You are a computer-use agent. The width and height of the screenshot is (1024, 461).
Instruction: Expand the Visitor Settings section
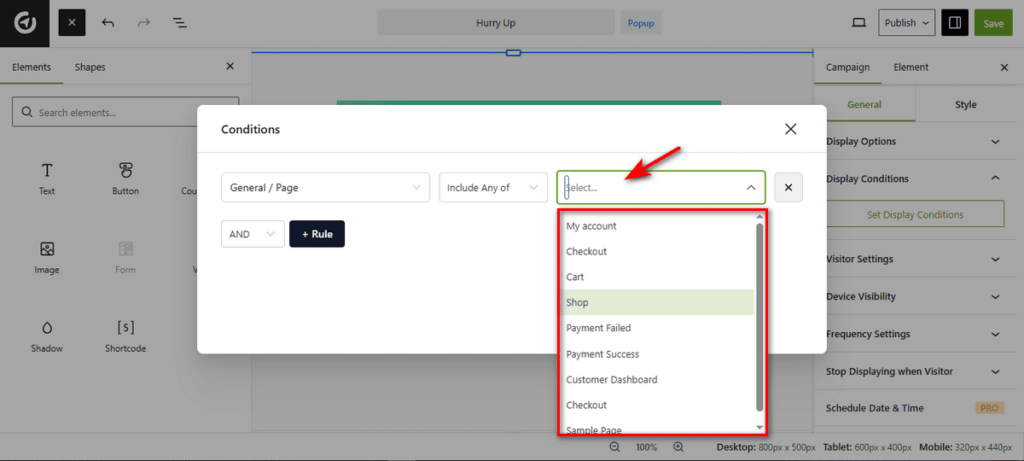(x=914, y=259)
